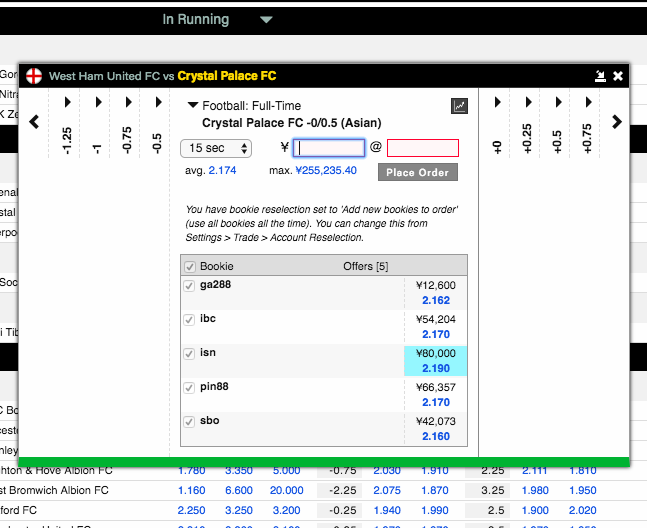Click sbo offer price 2.160
Viewport: 647px width, 528px height.
[x=436, y=436]
